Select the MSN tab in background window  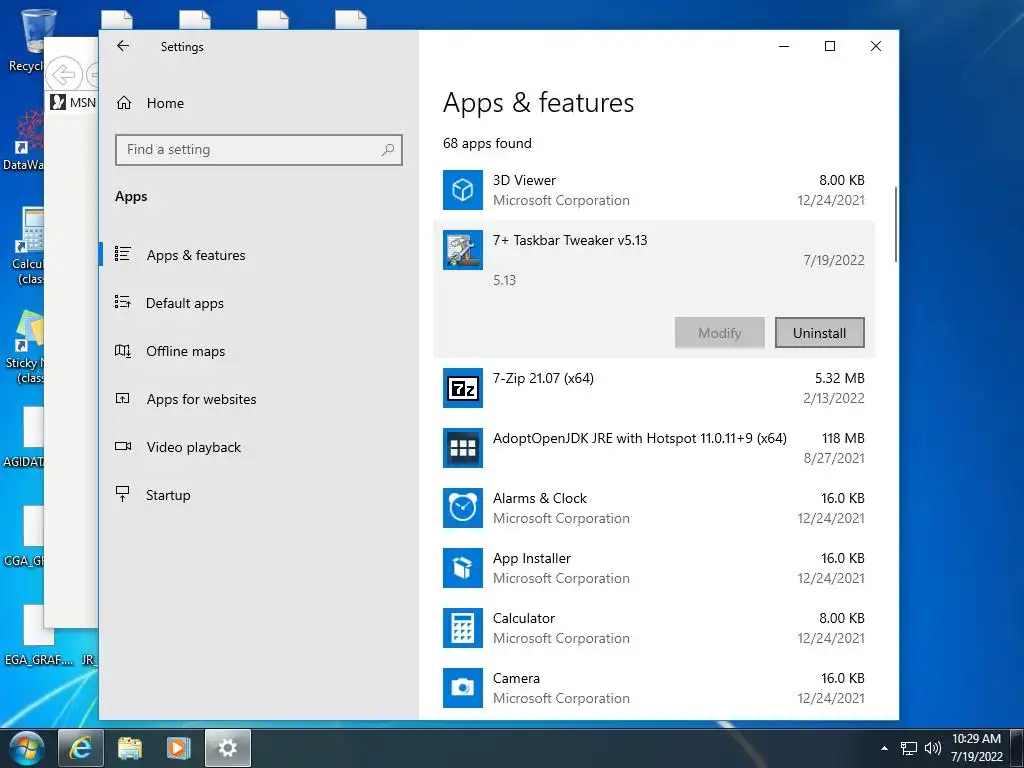pyautogui.click(x=74, y=103)
